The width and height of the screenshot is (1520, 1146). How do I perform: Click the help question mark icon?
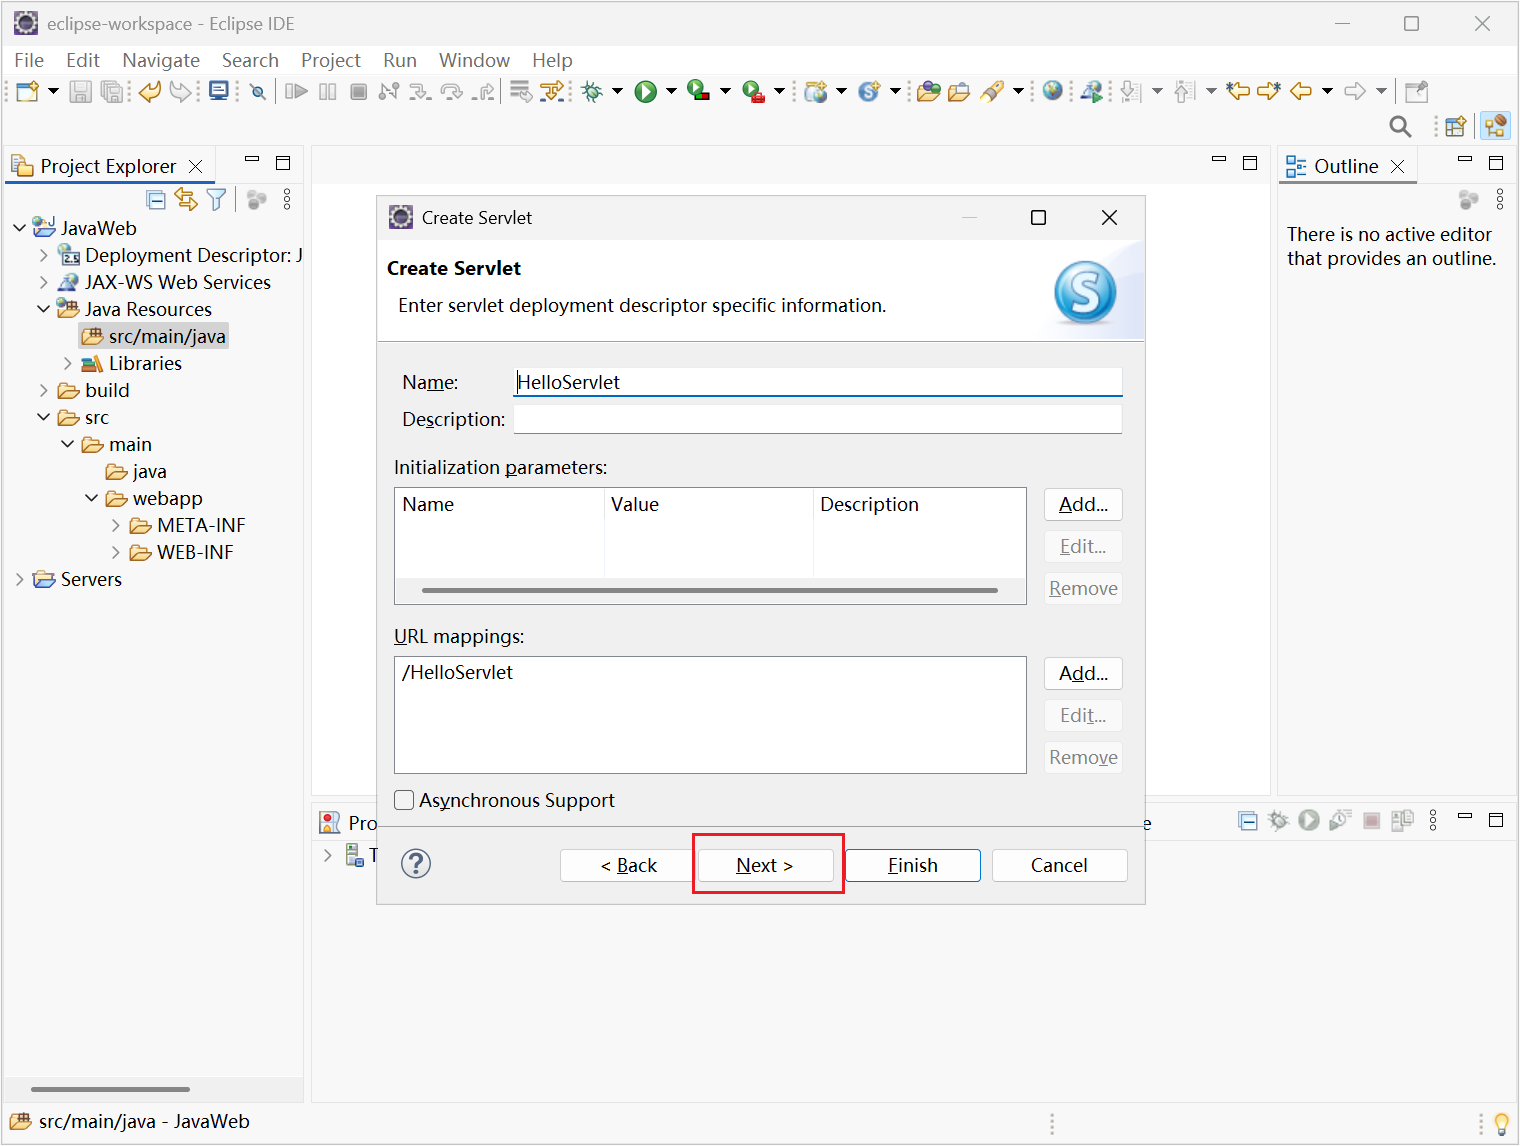pyautogui.click(x=416, y=863)
